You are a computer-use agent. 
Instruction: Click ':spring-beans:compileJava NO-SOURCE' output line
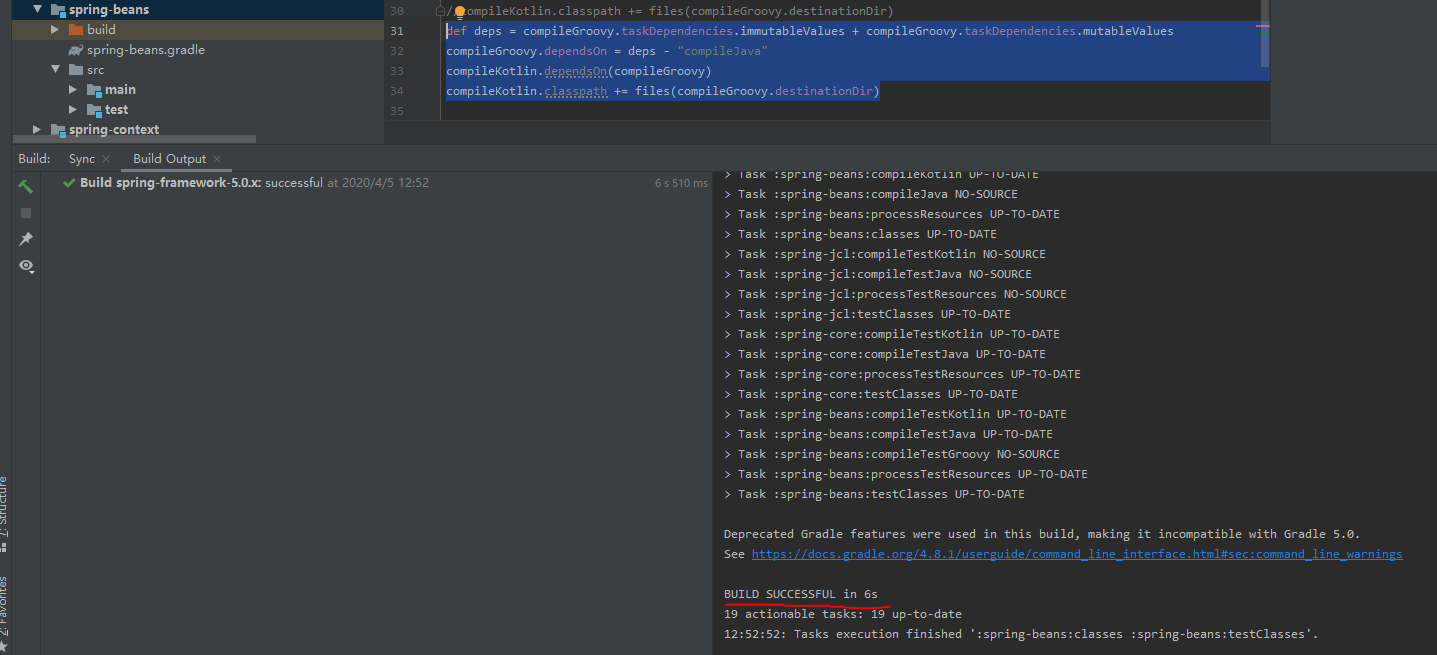(871, 194)
